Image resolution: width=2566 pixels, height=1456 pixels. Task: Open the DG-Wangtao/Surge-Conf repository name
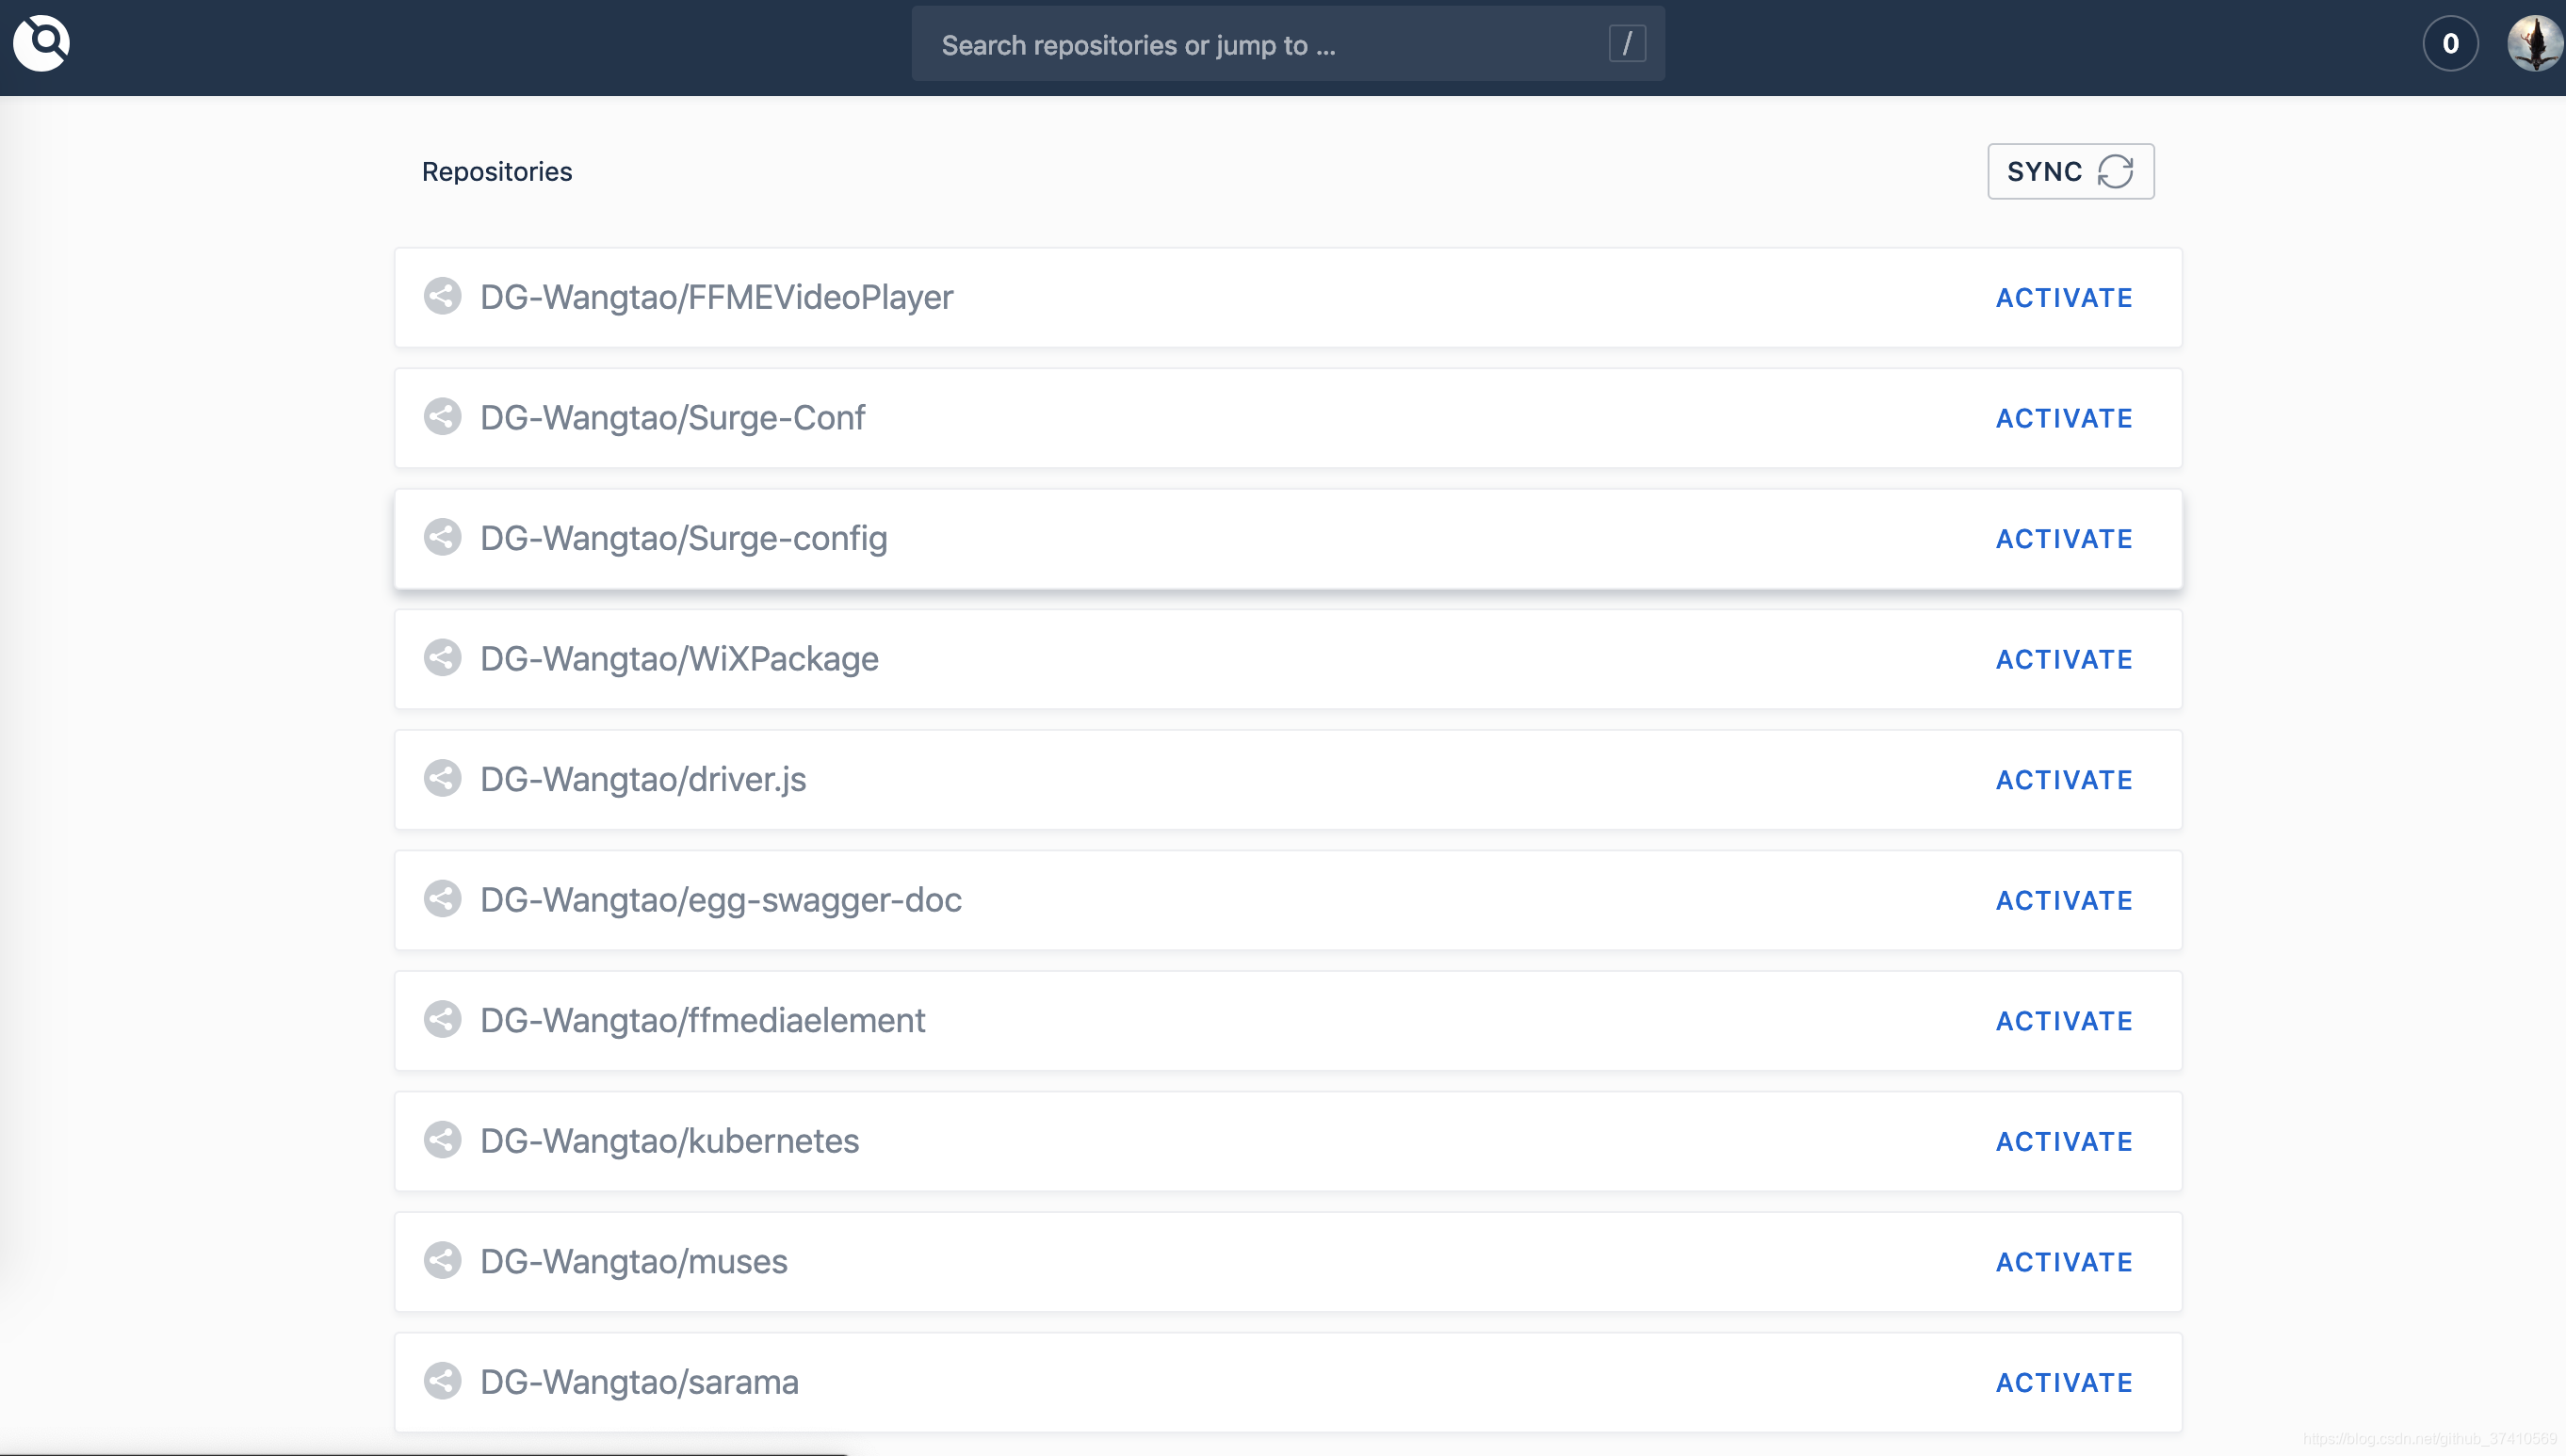[672, 418]
